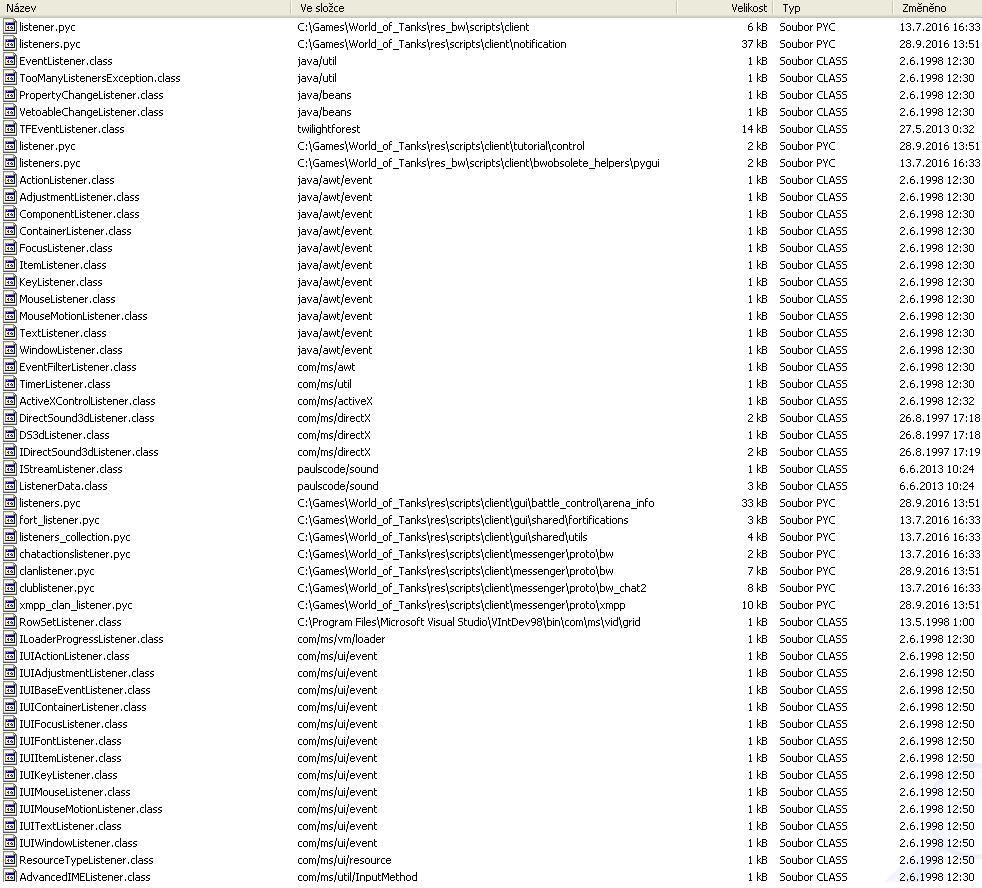The image size is (982, 888).
Task: Click the icon of DirectSound3dListener.class
Action: pyautogui.click(x=9, y=418)
